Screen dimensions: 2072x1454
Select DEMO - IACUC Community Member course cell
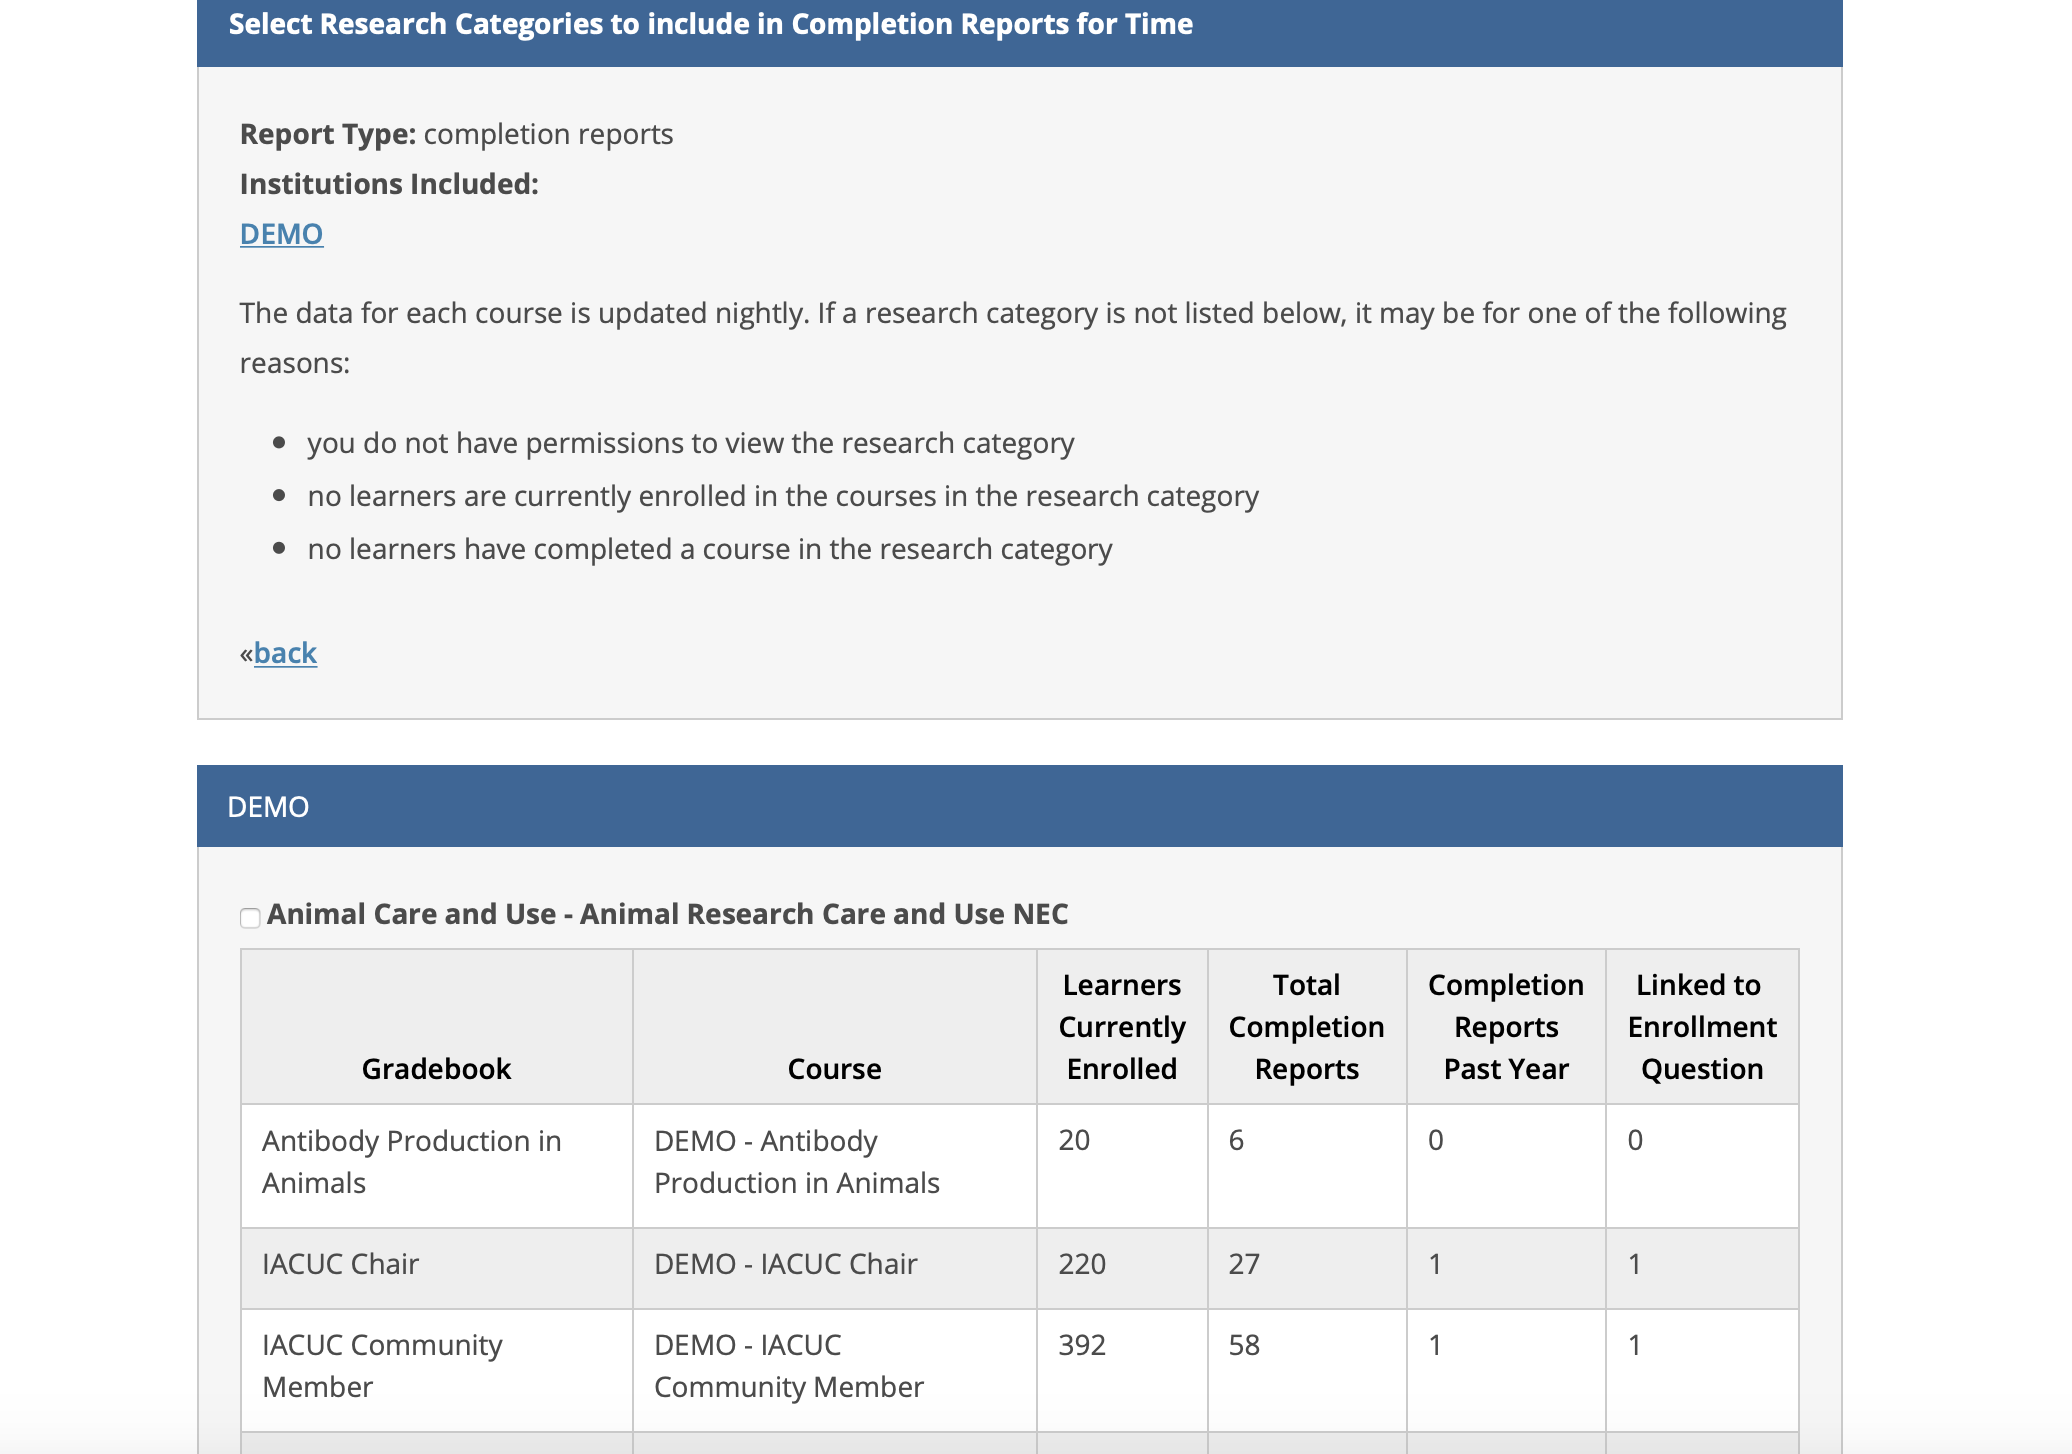point(835,1370)
